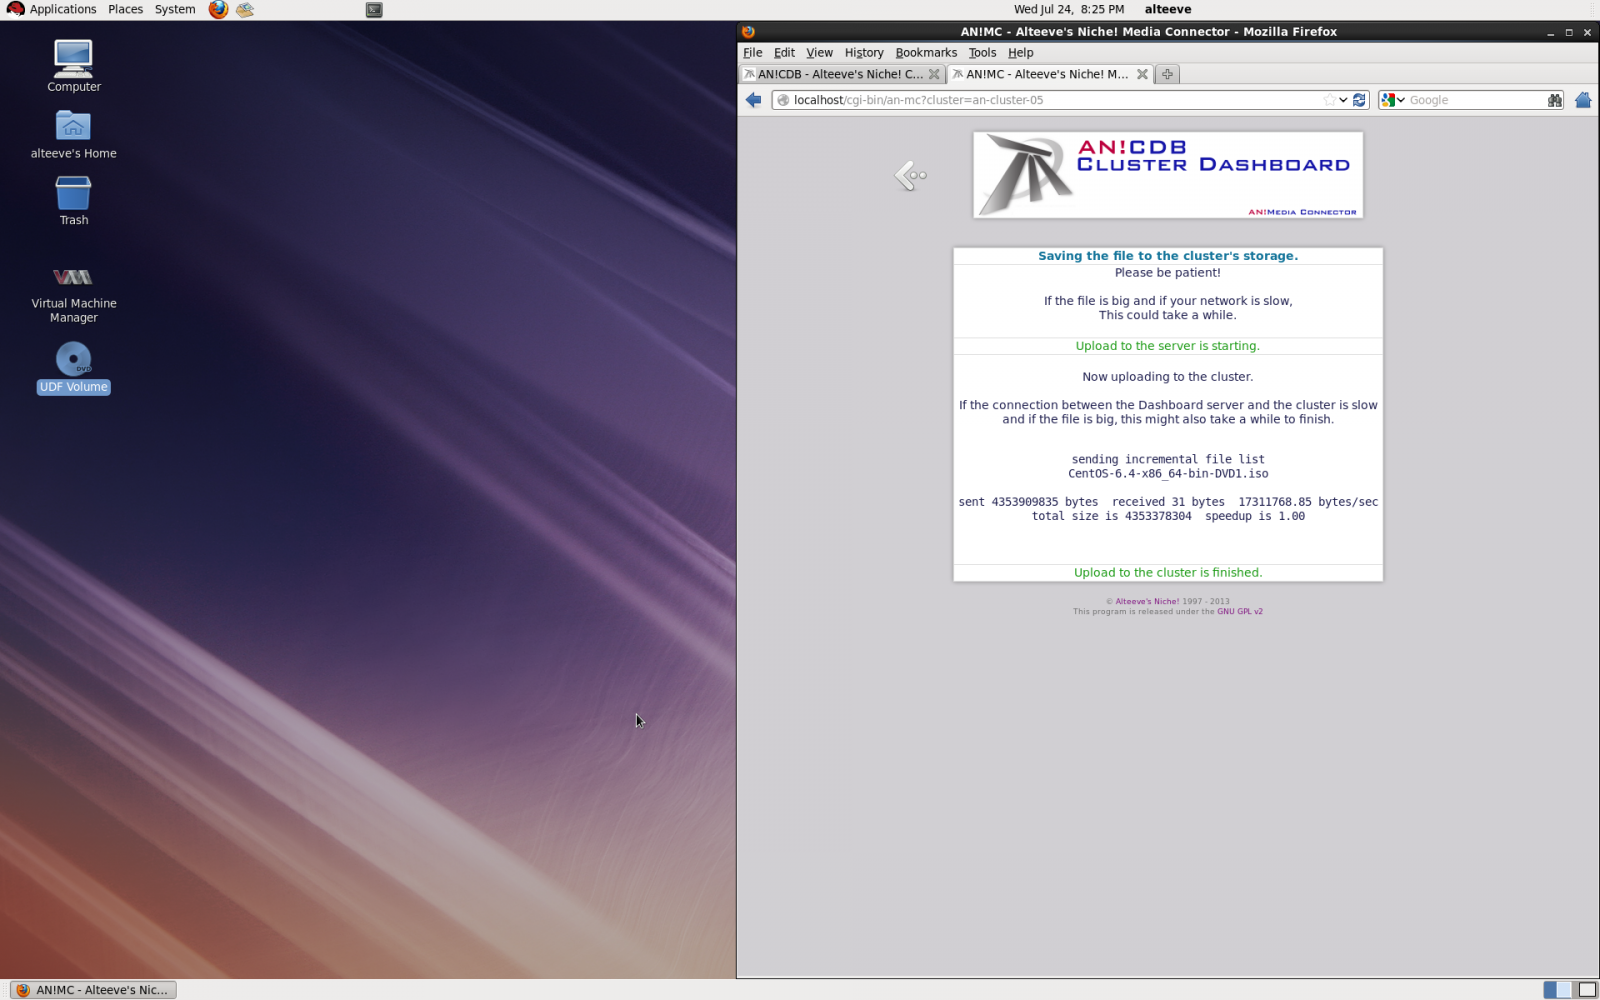Bookmark this page with the star icon
The image size is (1600, 1000).
click(x=1329, y=100)
